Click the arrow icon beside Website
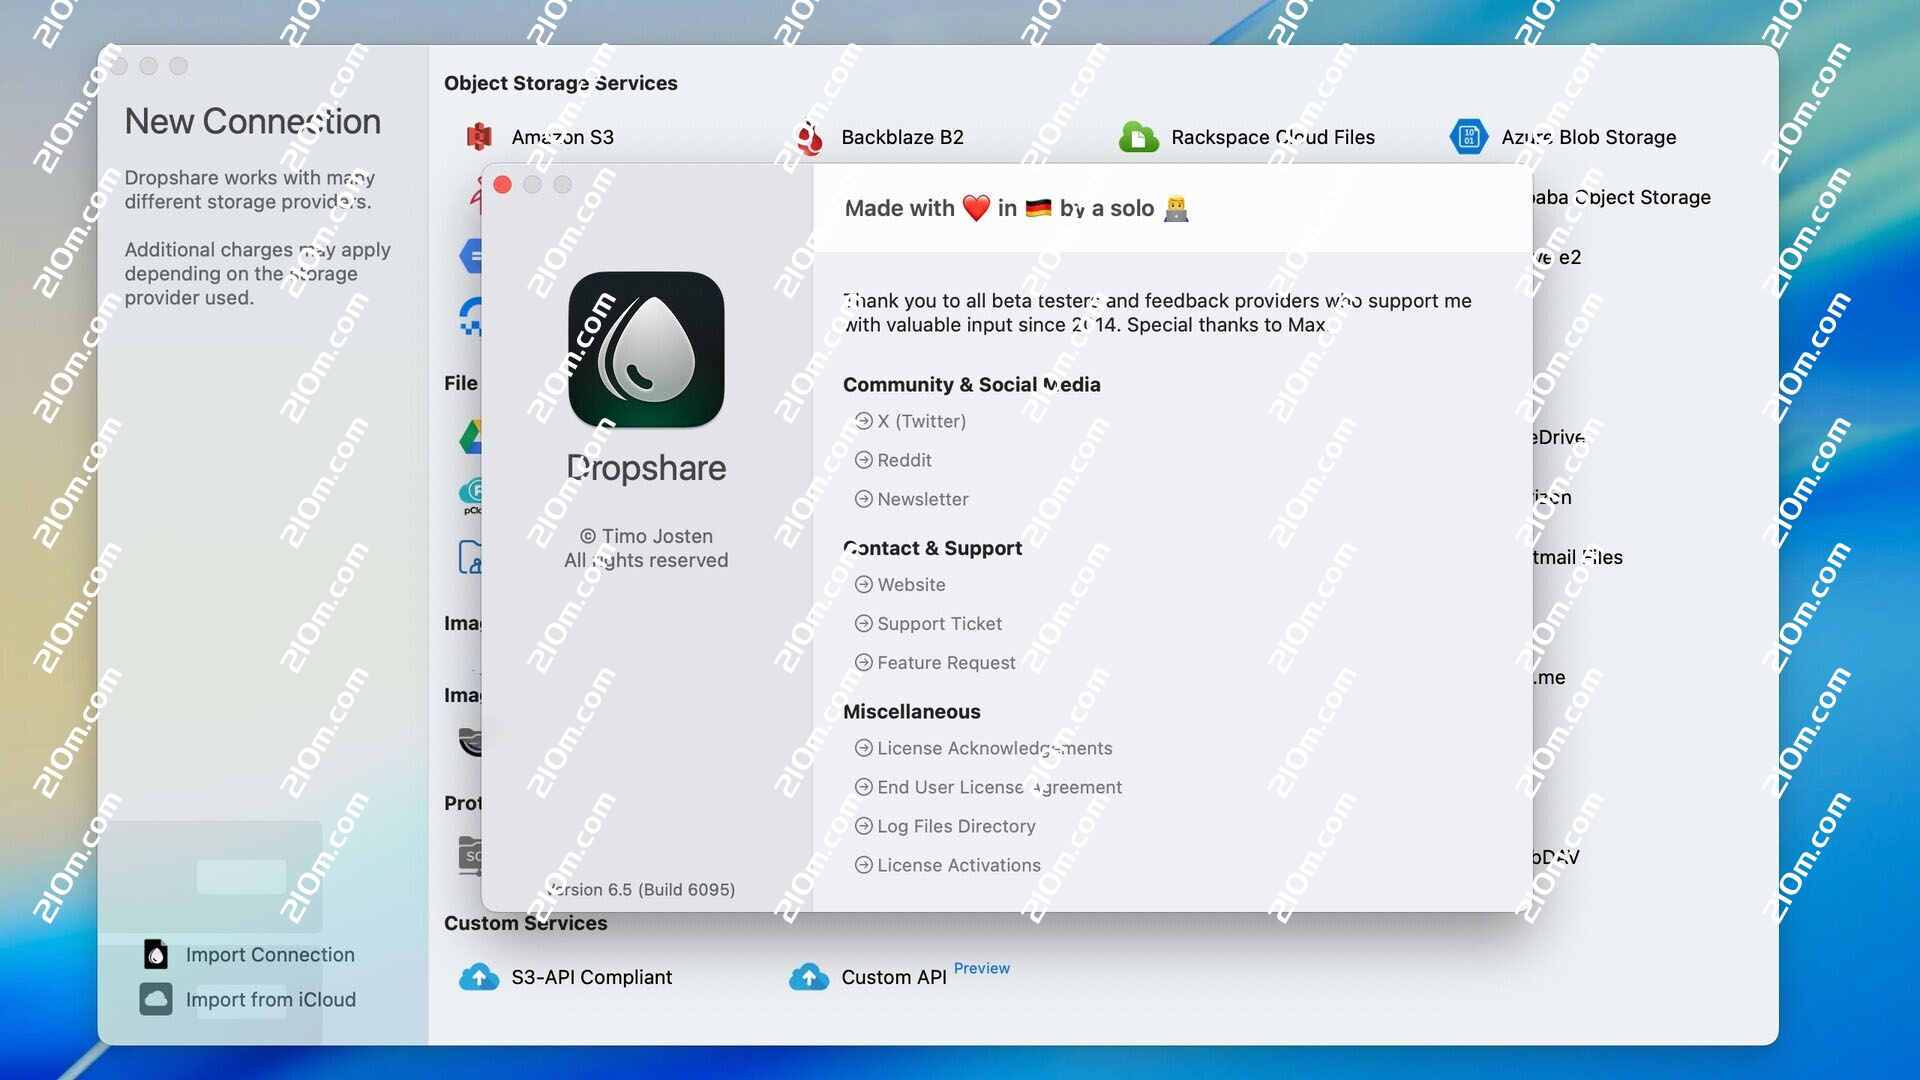 [864, 584]
